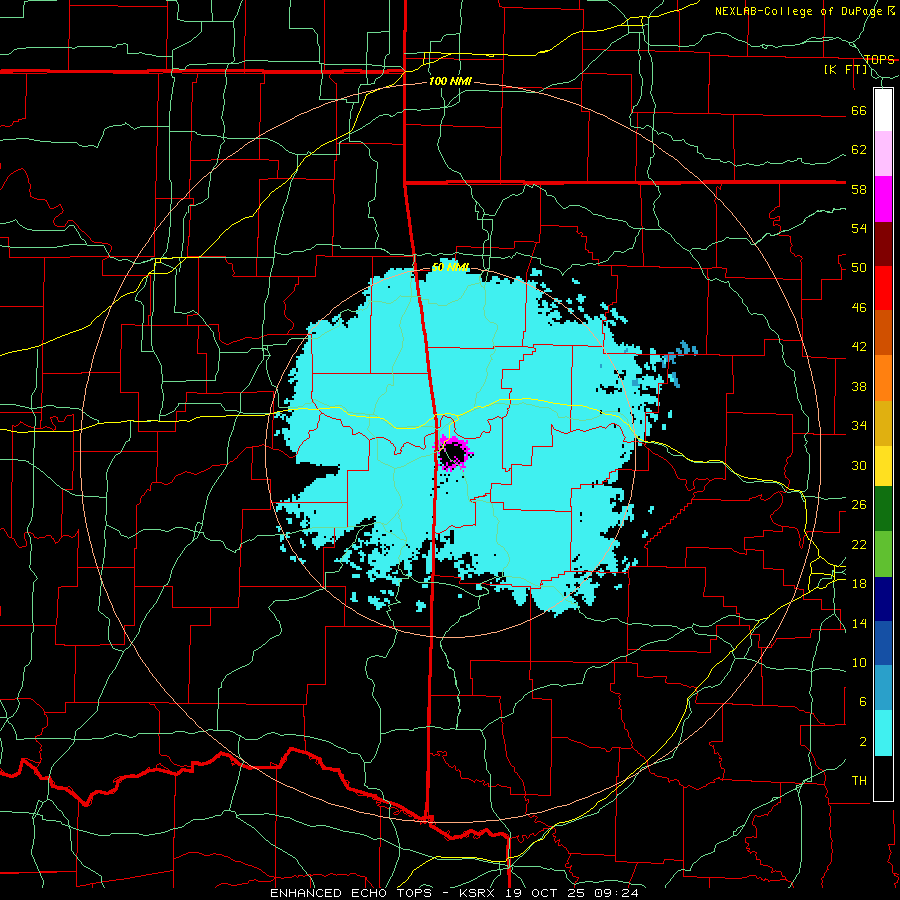Click the legend value 54
900x900 pixels.
pos(859,228)
